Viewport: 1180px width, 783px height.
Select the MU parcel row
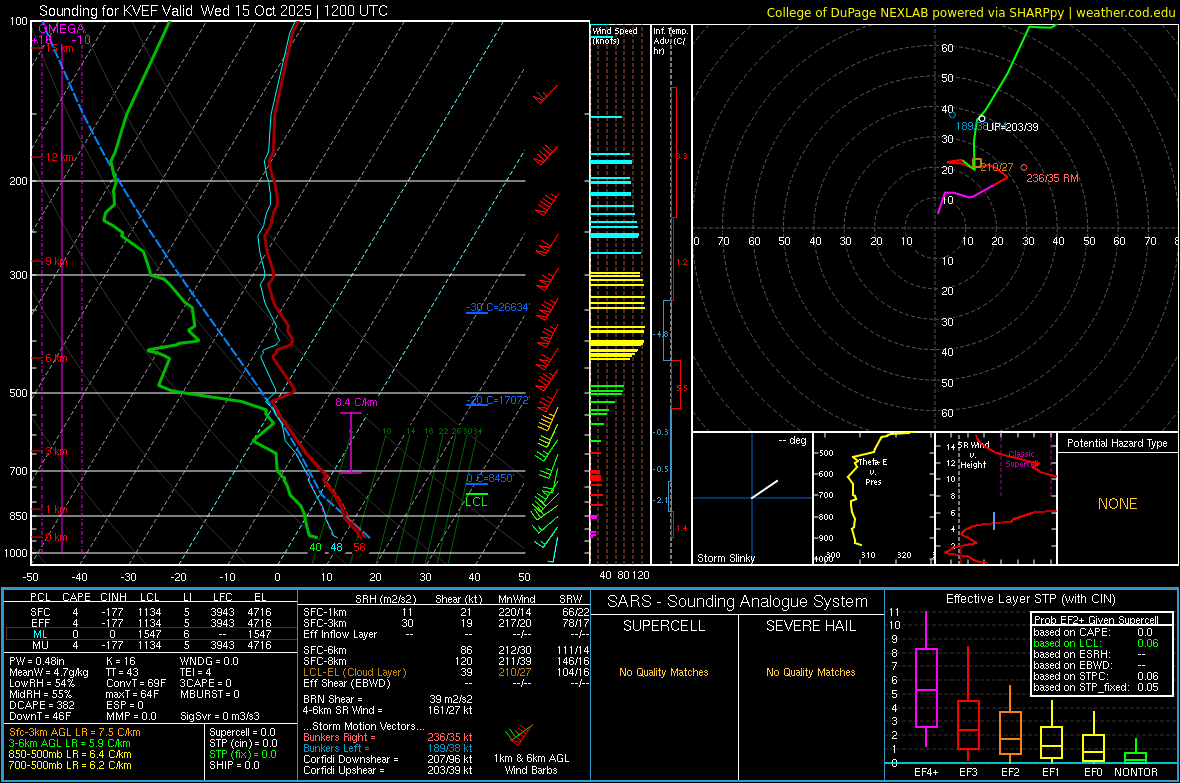coord(151,645)
